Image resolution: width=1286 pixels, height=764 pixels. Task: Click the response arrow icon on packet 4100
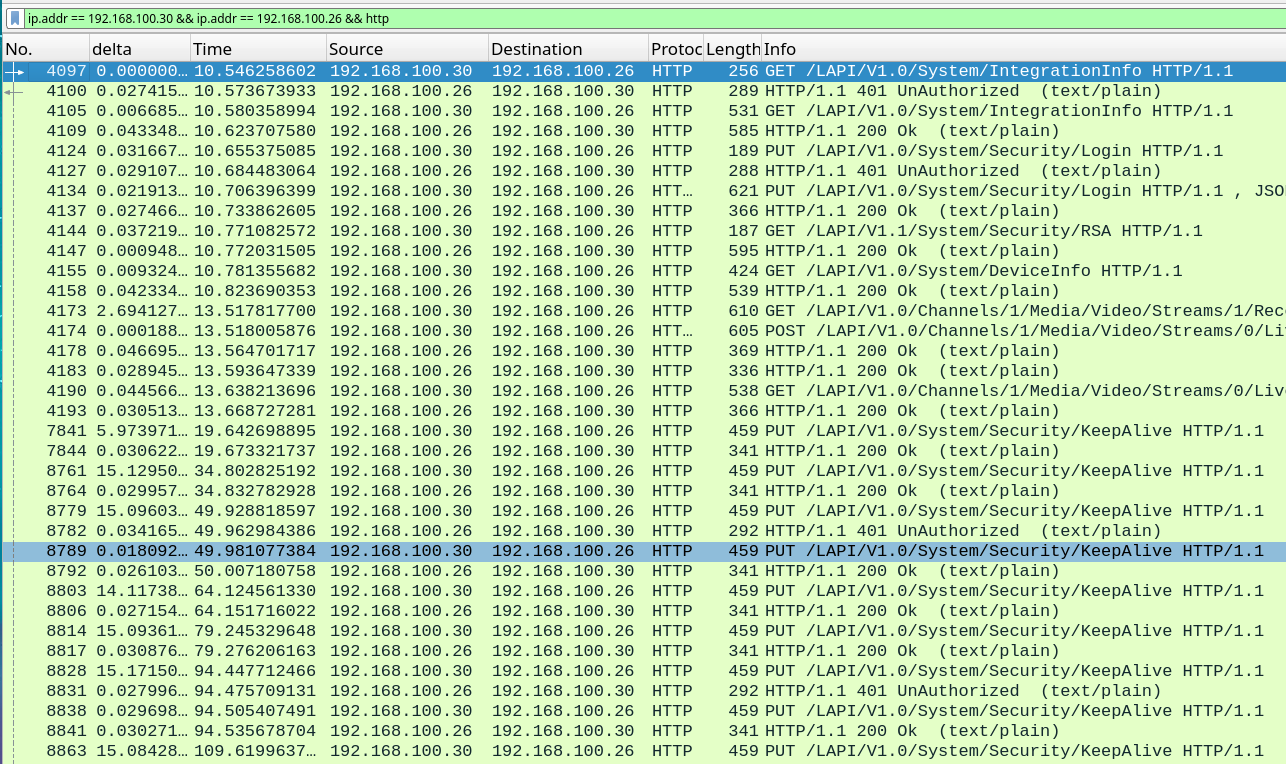tap(13, 92)
